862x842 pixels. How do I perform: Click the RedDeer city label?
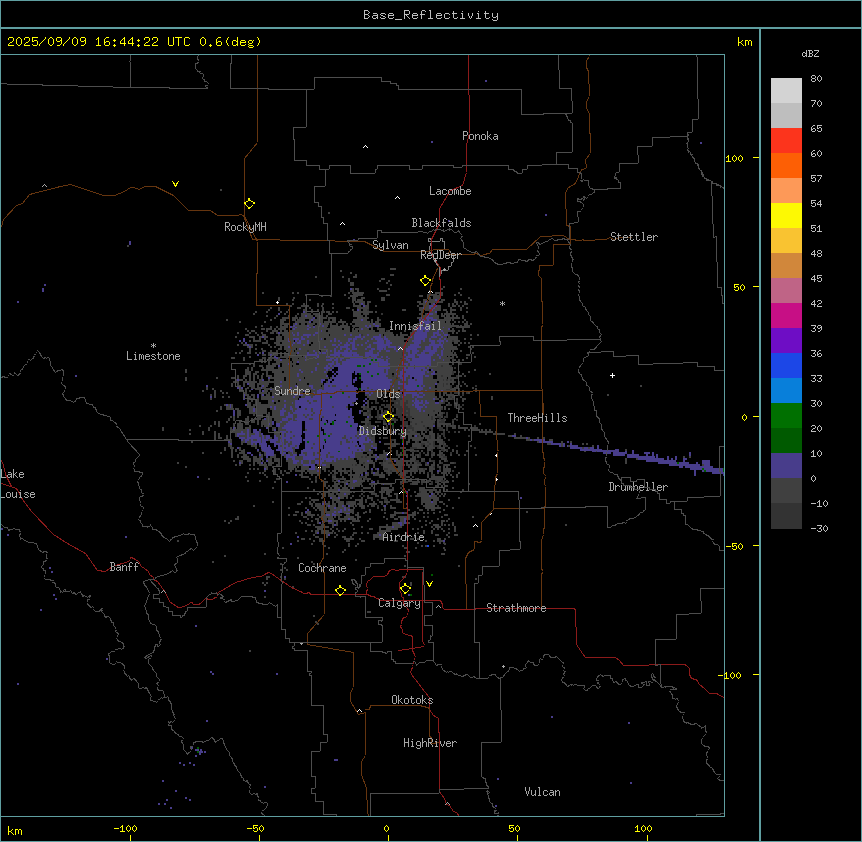point(440,255)
